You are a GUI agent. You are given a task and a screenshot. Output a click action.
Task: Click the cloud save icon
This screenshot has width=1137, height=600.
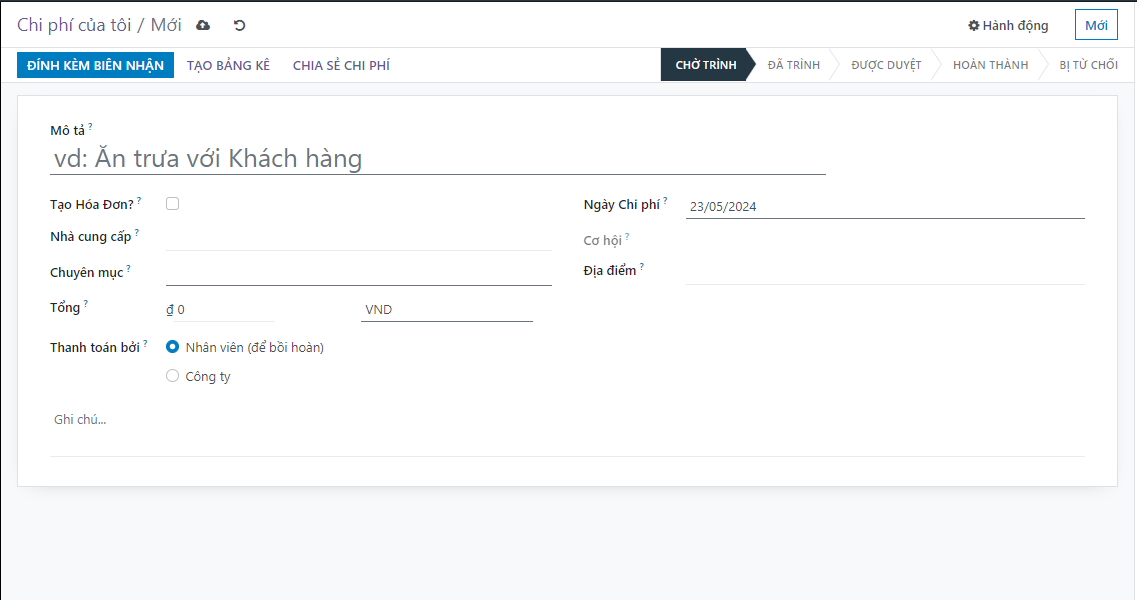coord(203,25)
